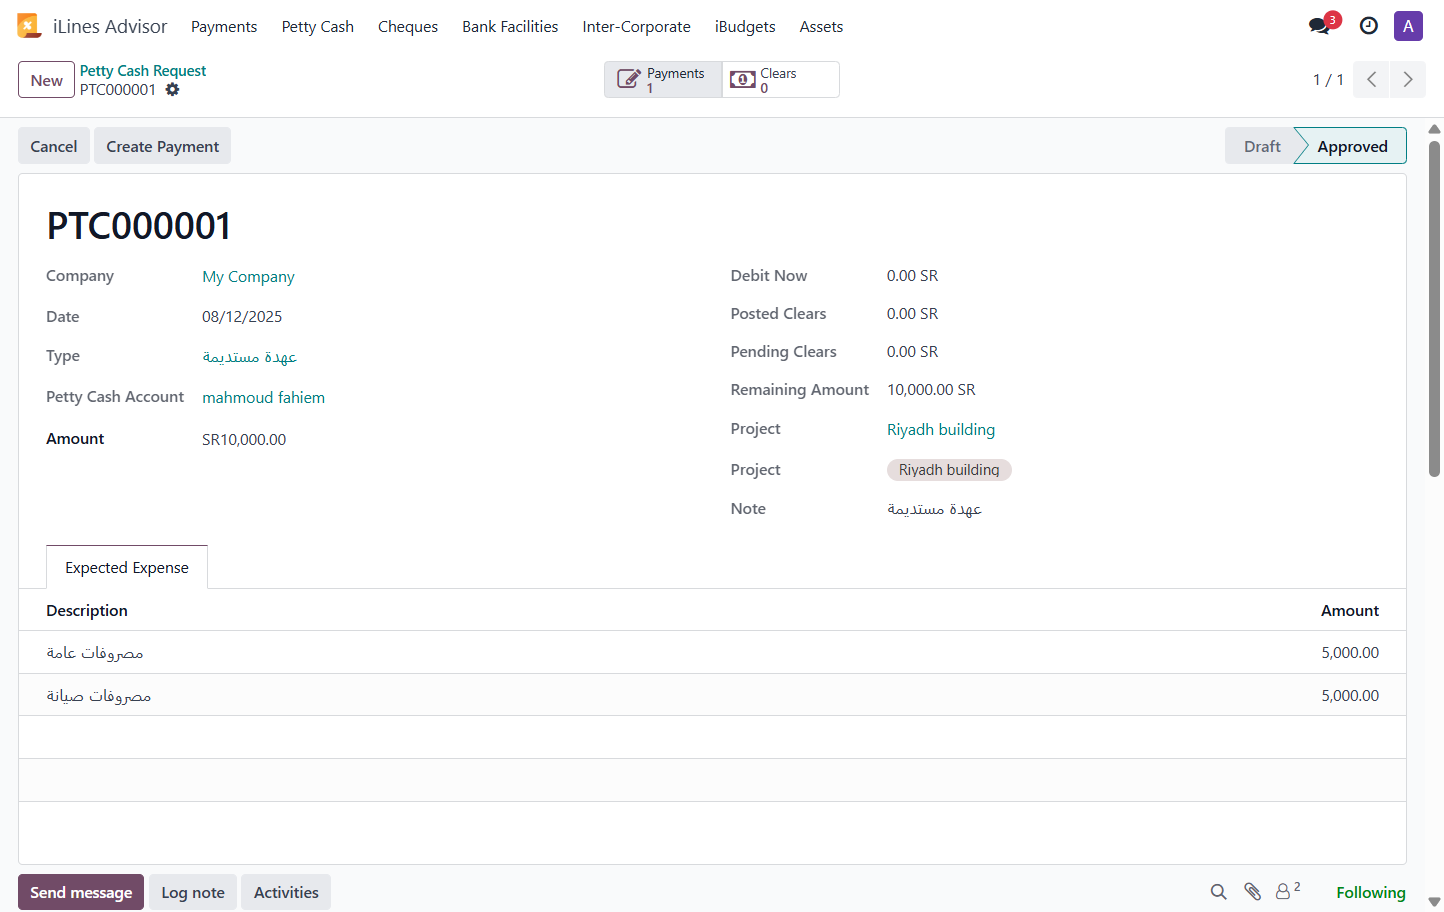Open the Petty Cash menu
Screen dimensions: 1444x912
pyautogui.click(x=318, y=27)
